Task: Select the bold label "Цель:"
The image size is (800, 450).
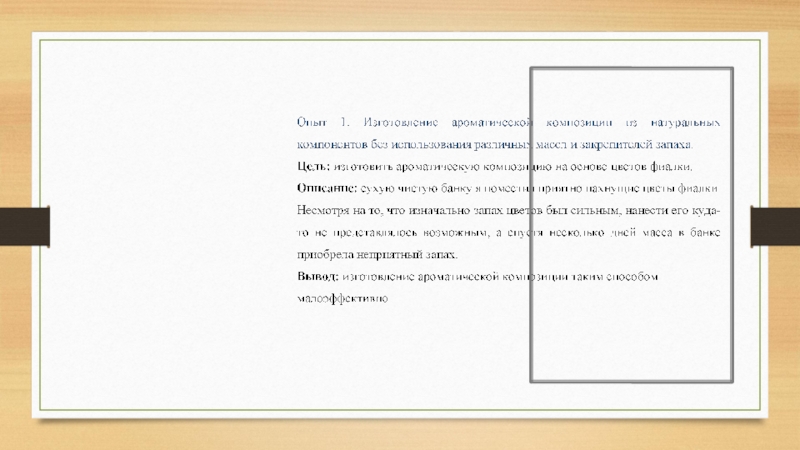Action: (313, 167)
